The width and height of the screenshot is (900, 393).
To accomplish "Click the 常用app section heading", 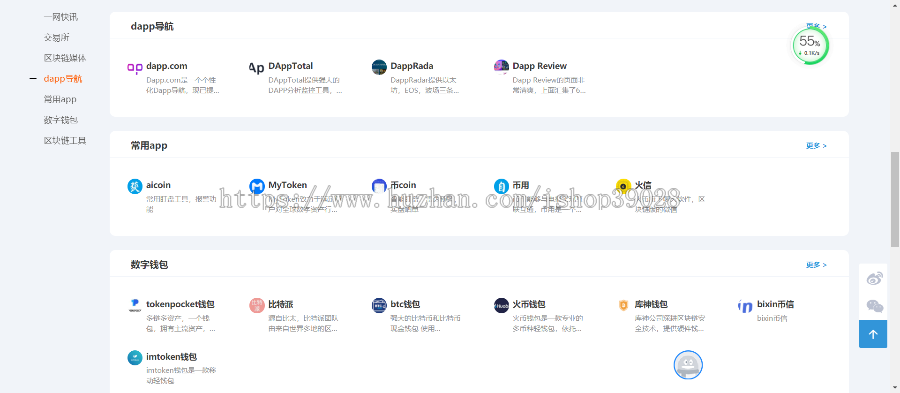I will 149,146.
